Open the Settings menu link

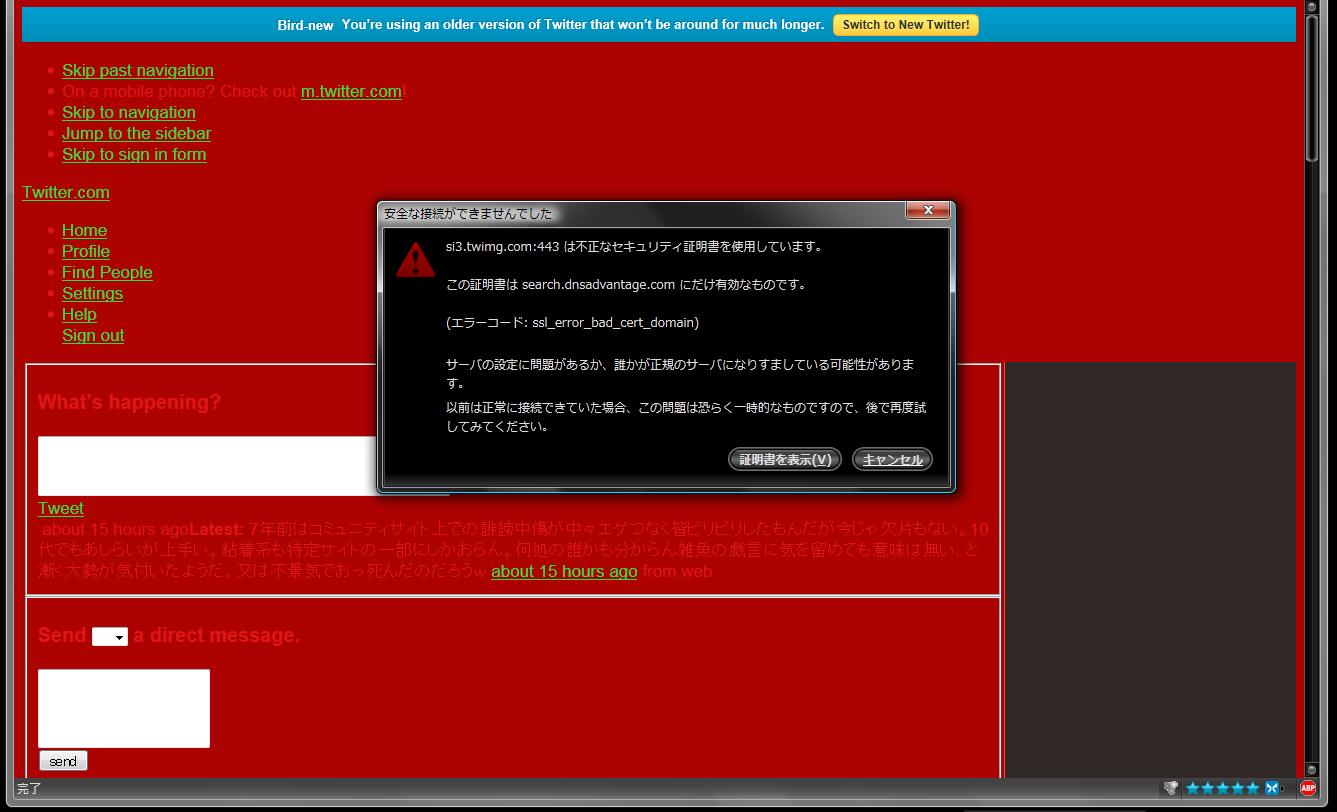(x=92, y=293)
